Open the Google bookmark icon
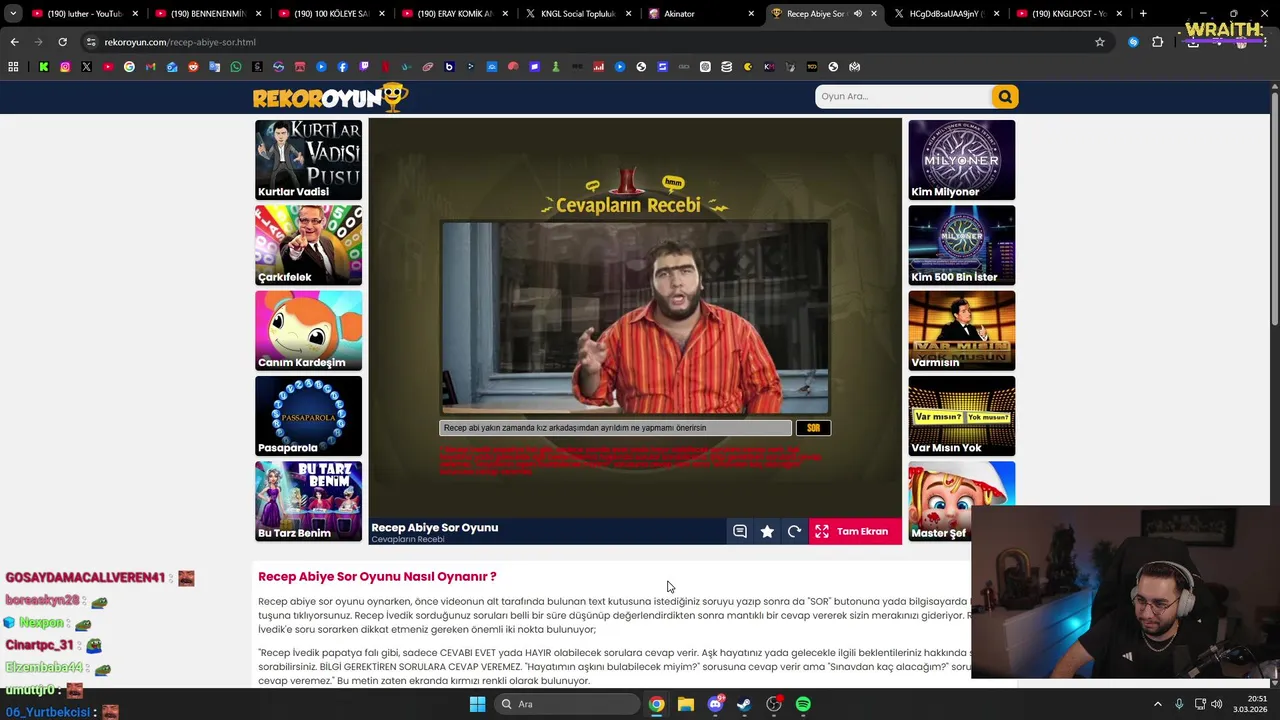The height and width of the screenshot is (720, 1280). click(x=129, y=67)
